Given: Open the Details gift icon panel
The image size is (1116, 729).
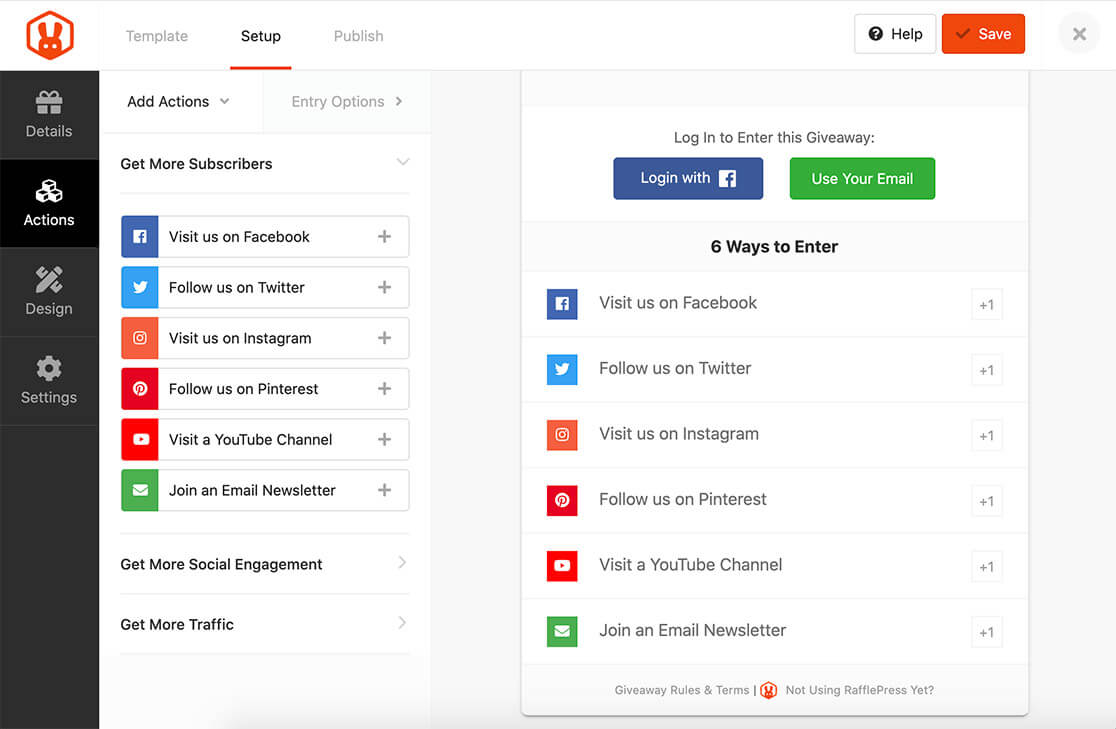Looking at the screenshot, I should point(49,115).
